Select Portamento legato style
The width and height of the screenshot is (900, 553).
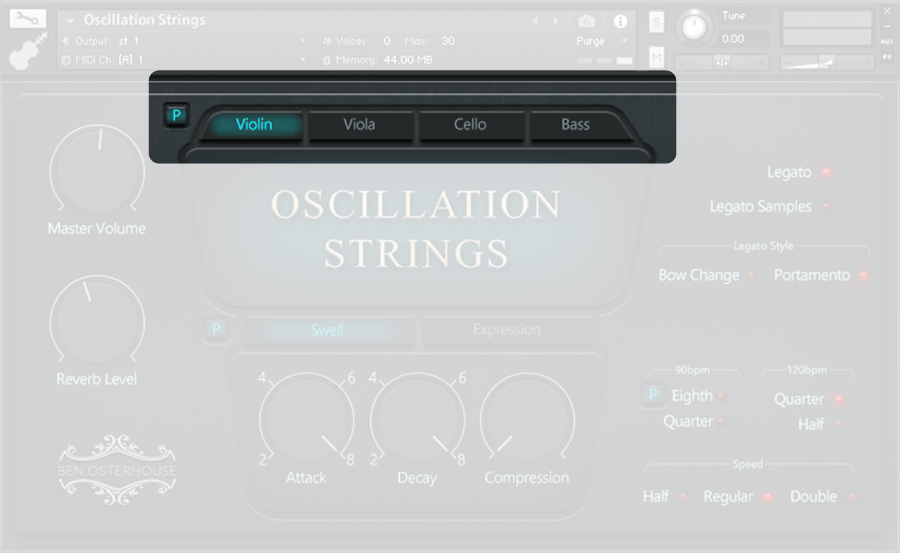(863, 276)
